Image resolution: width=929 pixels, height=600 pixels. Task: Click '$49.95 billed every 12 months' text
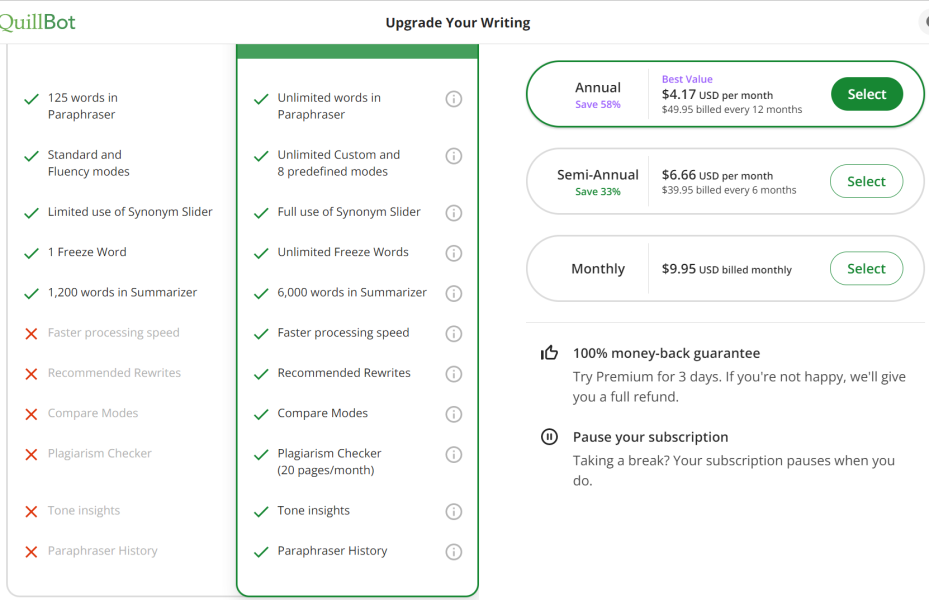point(732,110)
